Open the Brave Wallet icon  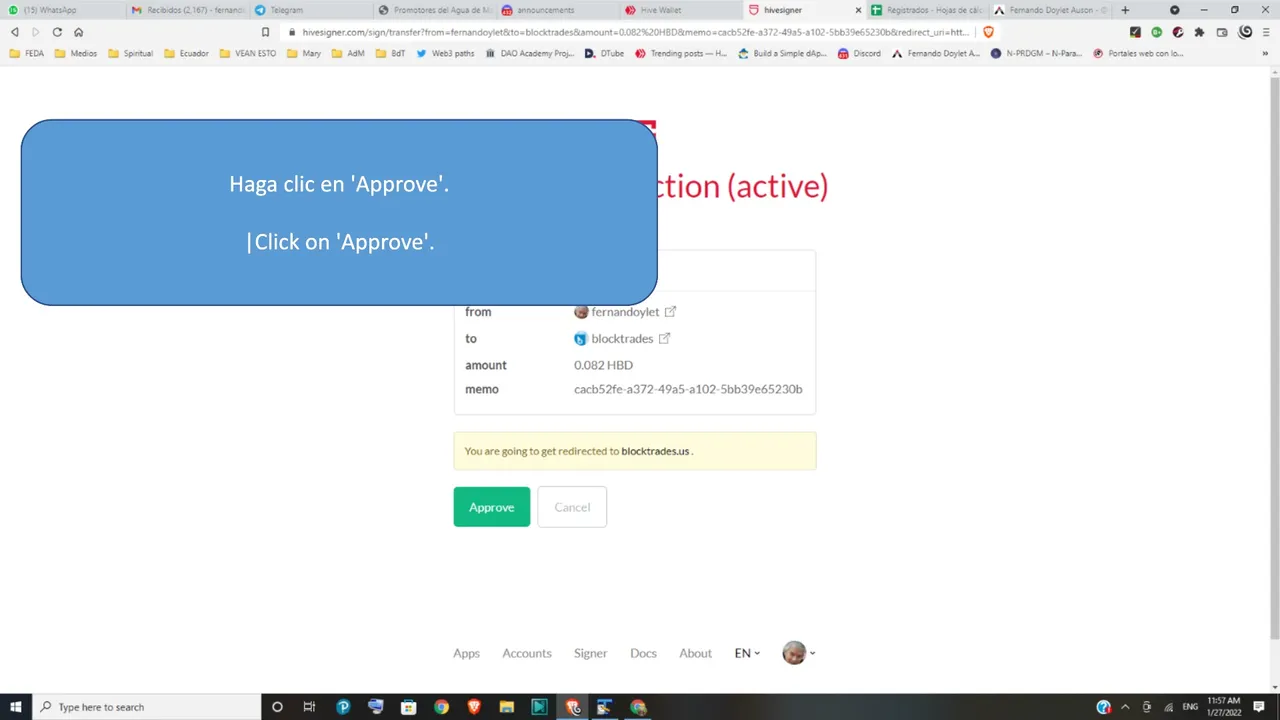[1222, 32]
